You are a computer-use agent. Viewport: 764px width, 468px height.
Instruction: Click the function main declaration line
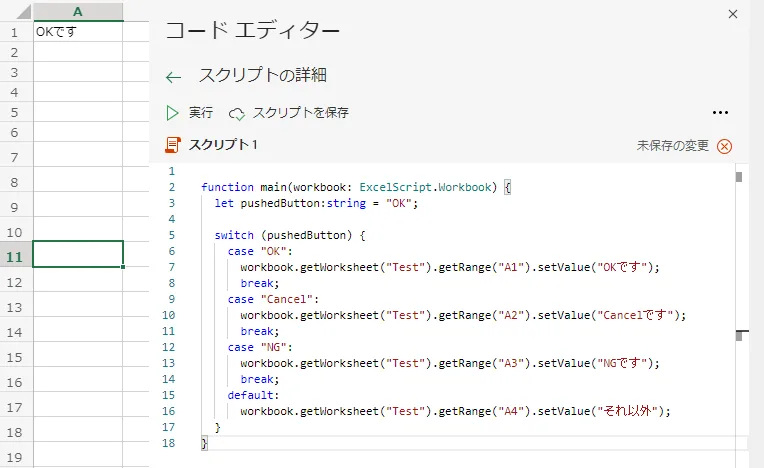(355, 187)
